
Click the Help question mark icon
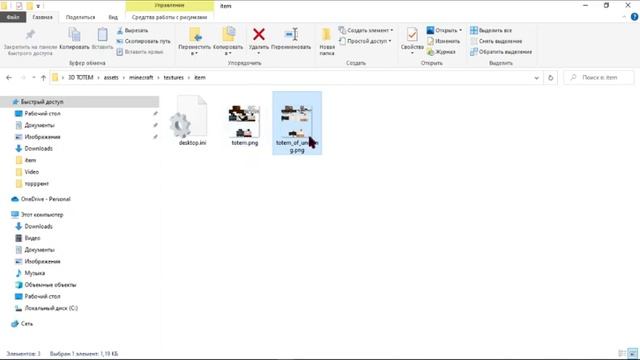point(635,17)
